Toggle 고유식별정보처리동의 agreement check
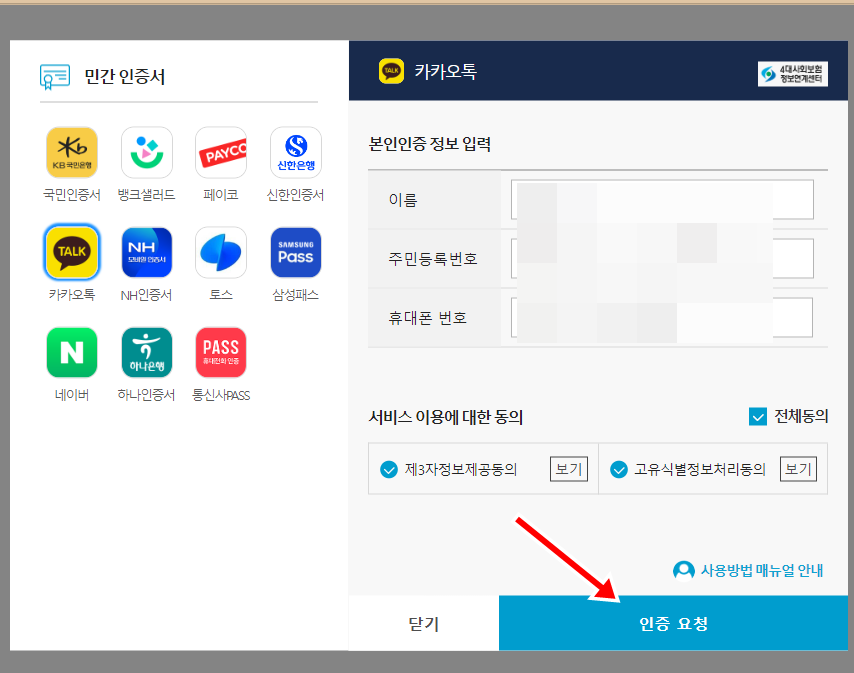This screenshot has width=854, height=673. (619, 469)
